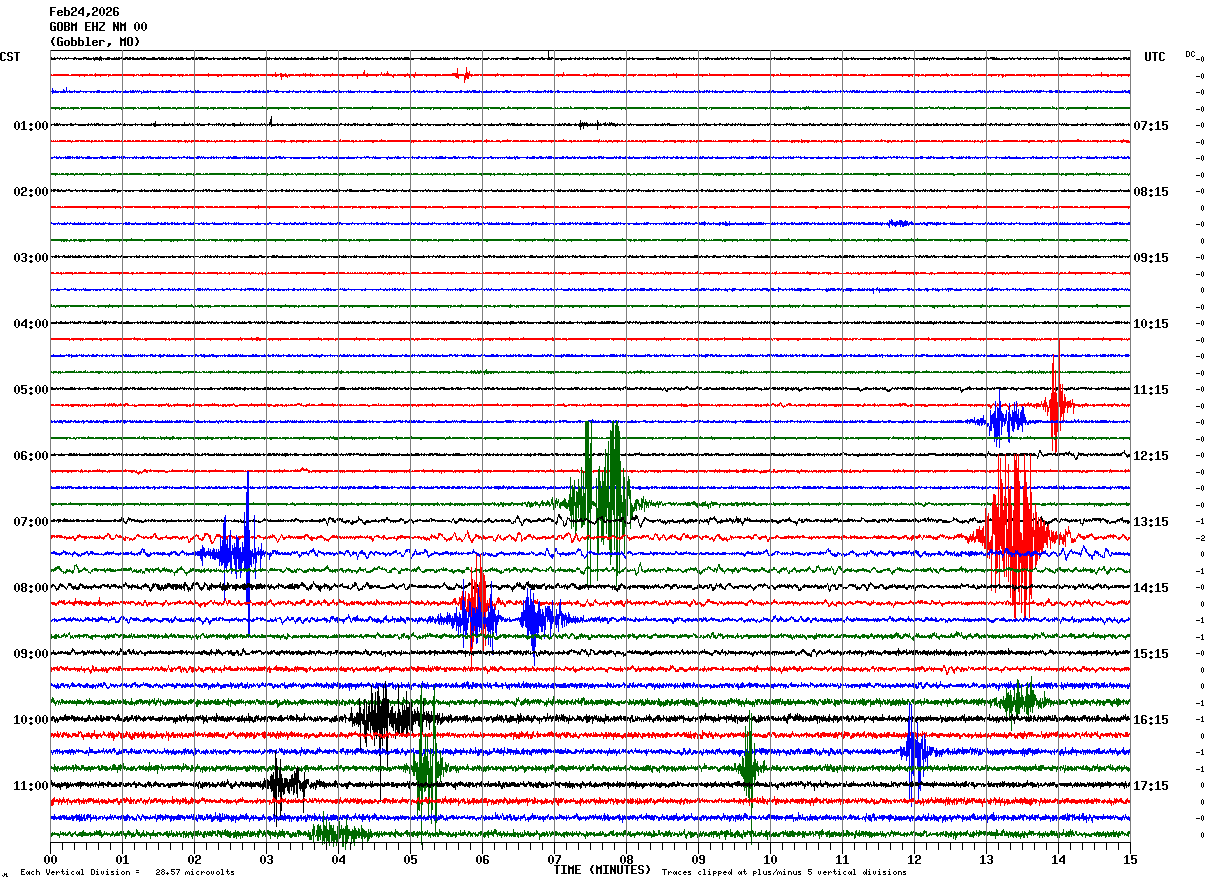Select the 10:00 CST time label
The height and width of the screenshot is (886, 1210).
pos(31,720)
